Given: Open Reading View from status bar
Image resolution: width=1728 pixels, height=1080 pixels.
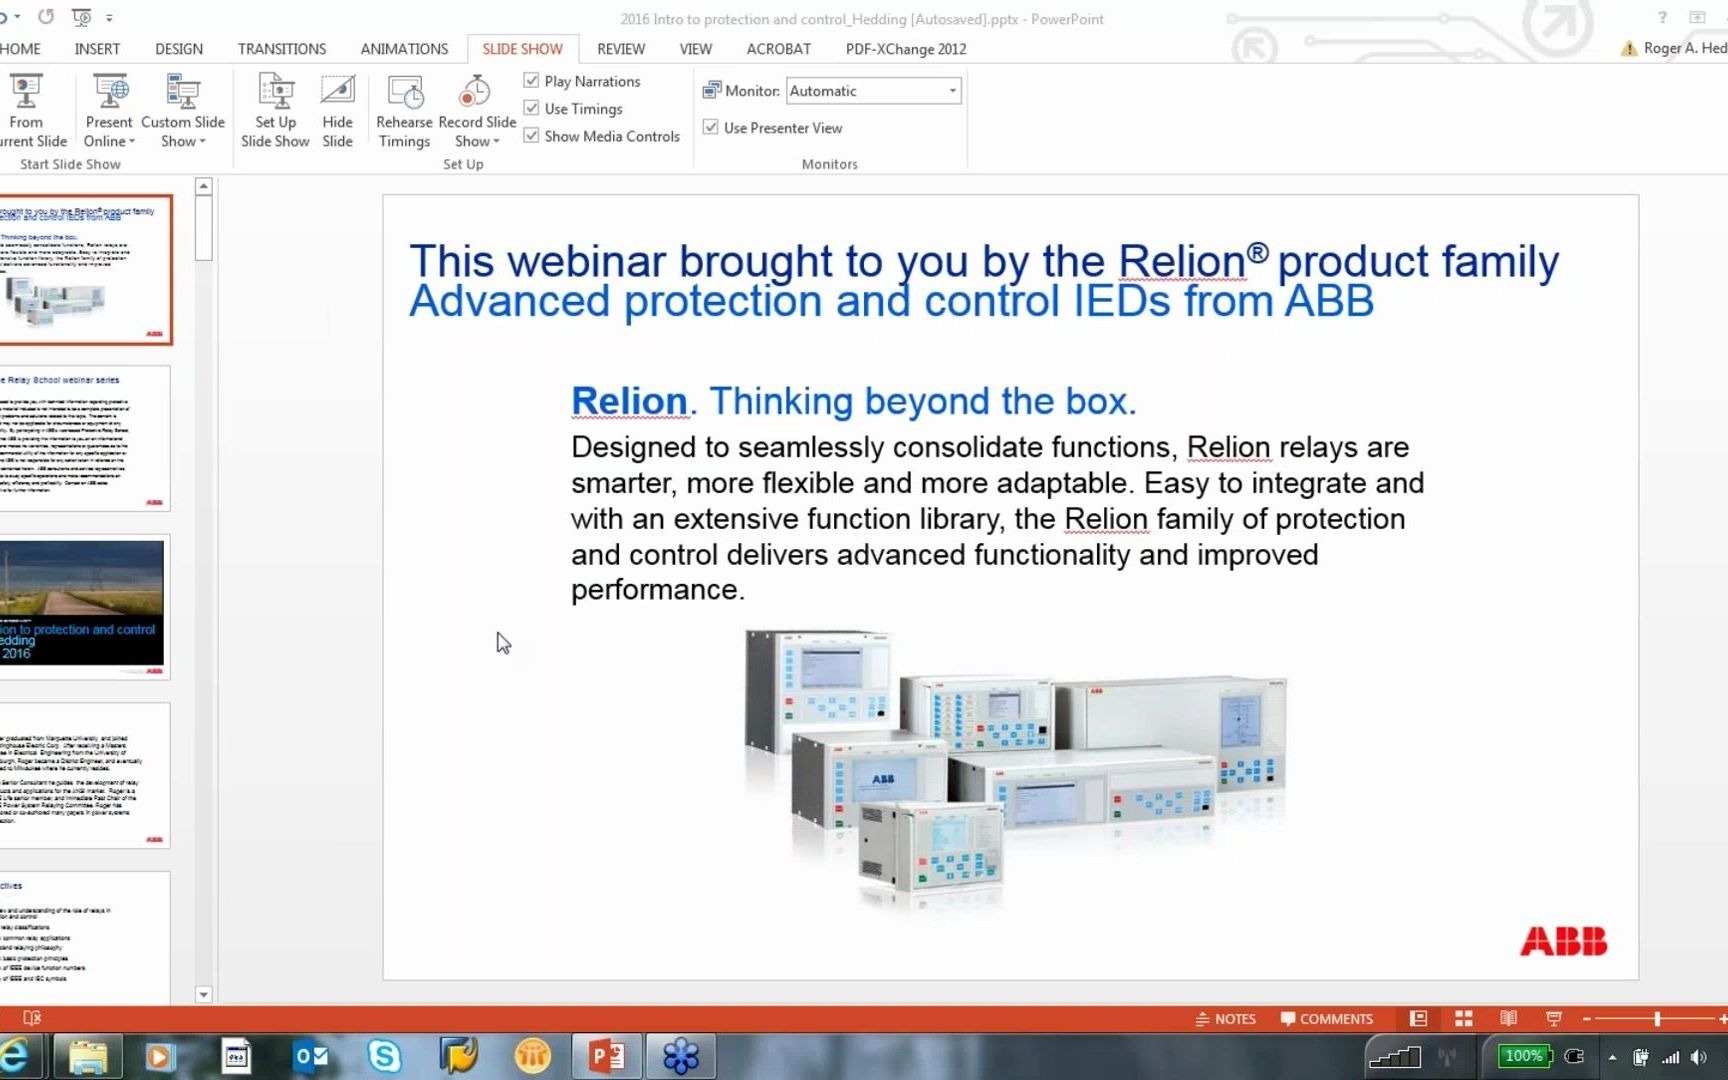Looking at the screenshot, I should 1508,1018.
